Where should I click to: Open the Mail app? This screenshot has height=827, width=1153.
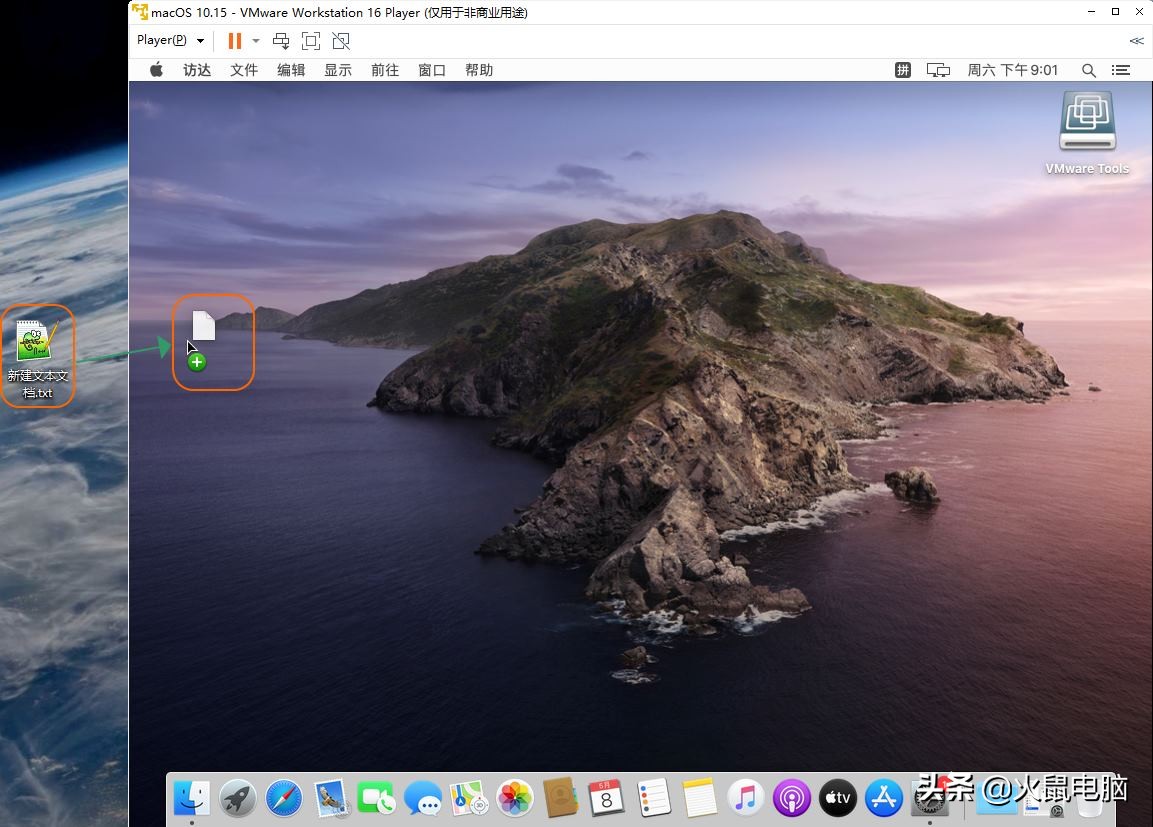pyautogui.click(x=329, y=798)
